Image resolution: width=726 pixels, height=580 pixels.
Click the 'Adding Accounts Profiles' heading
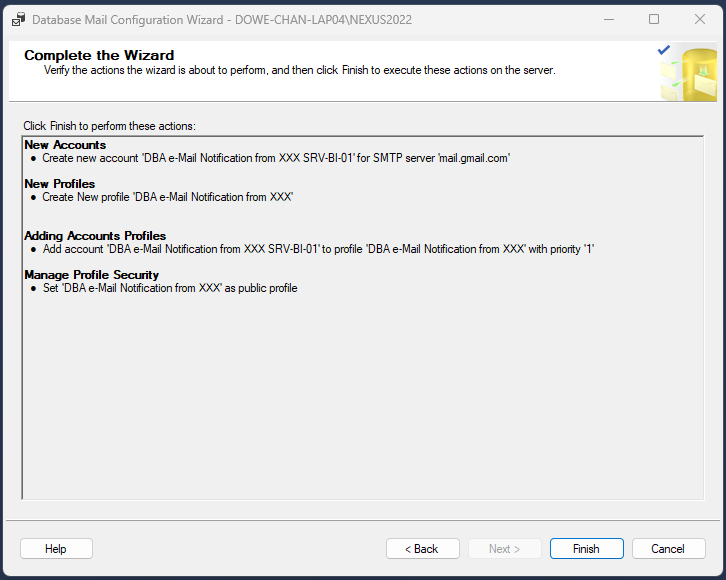(x=95, y=236)
